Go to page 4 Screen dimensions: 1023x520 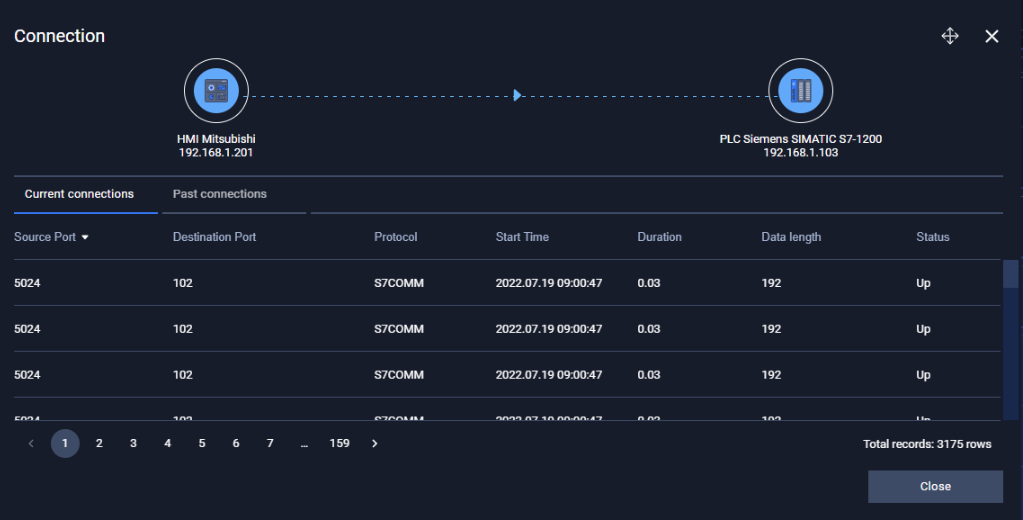pyautogui.click(x=168, y=443)
